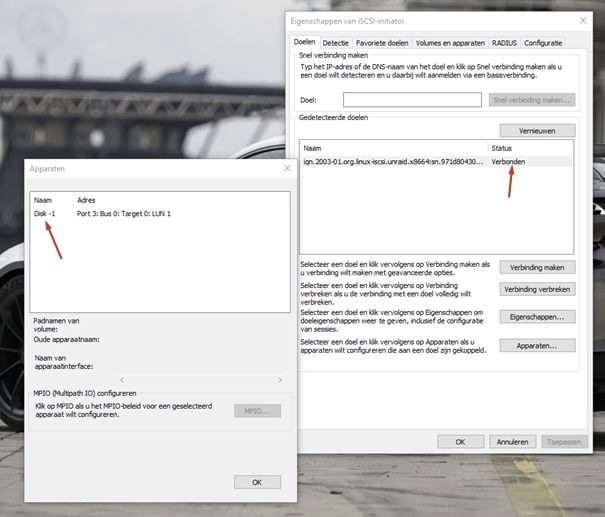The height and width of the screenshot is (517, 605).
Task: Click the Status column header
Action: [530, 148]
